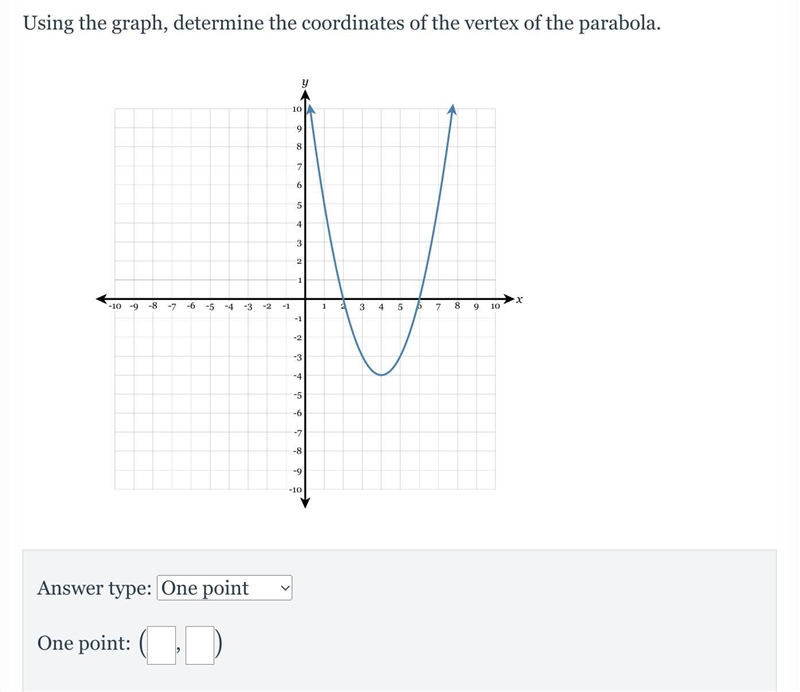The height and width of the screenshot is (692, 800).
Task: Click the -10 label on the y-axis
Action: tap(295, 489)
